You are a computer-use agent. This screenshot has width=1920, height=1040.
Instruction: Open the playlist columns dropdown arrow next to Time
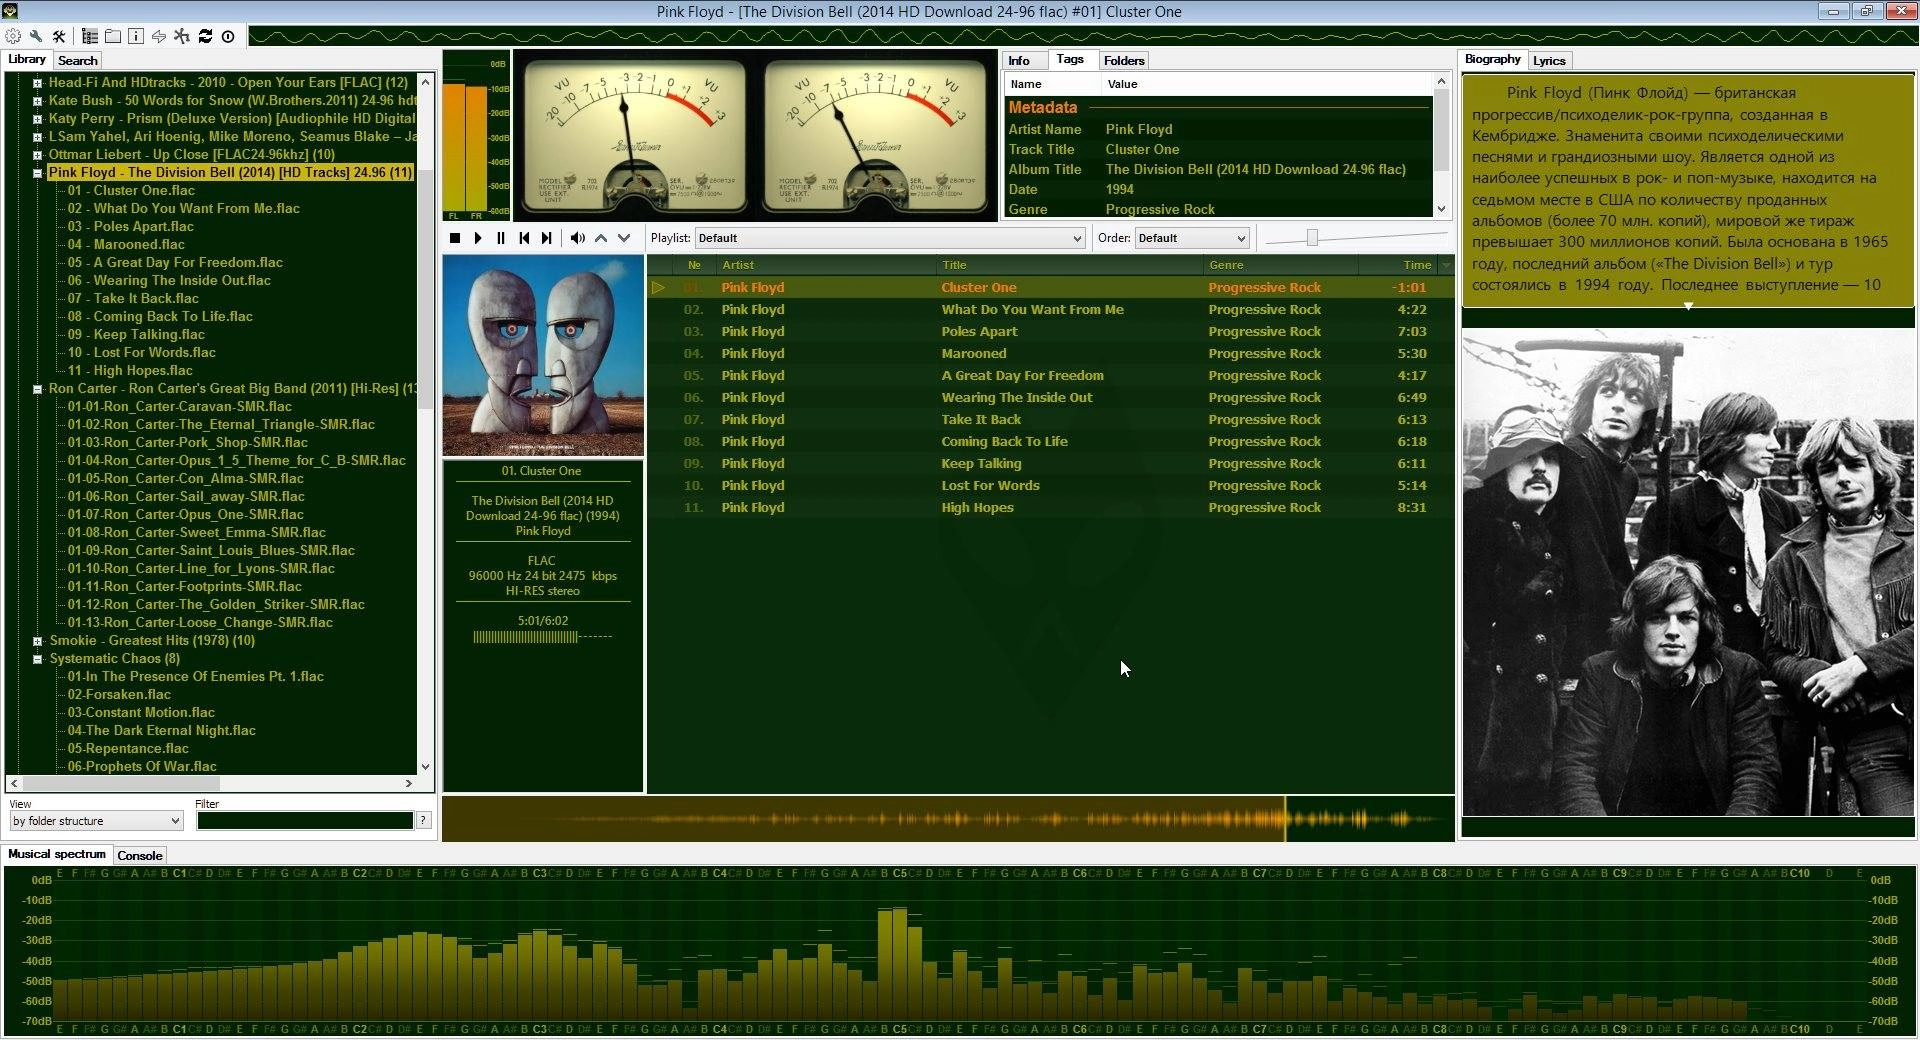(1445, 265)
